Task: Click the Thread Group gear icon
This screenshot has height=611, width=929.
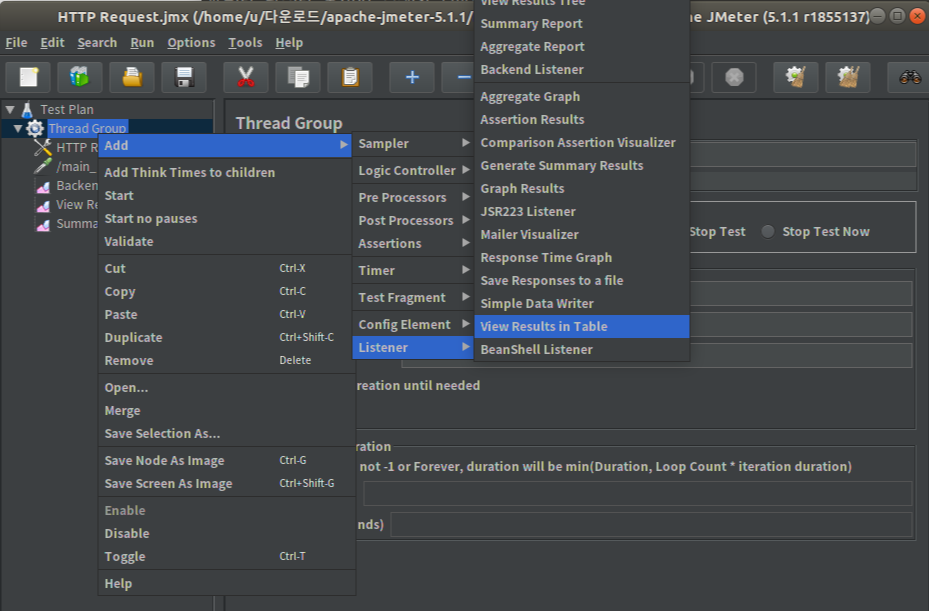Action: 35,128
